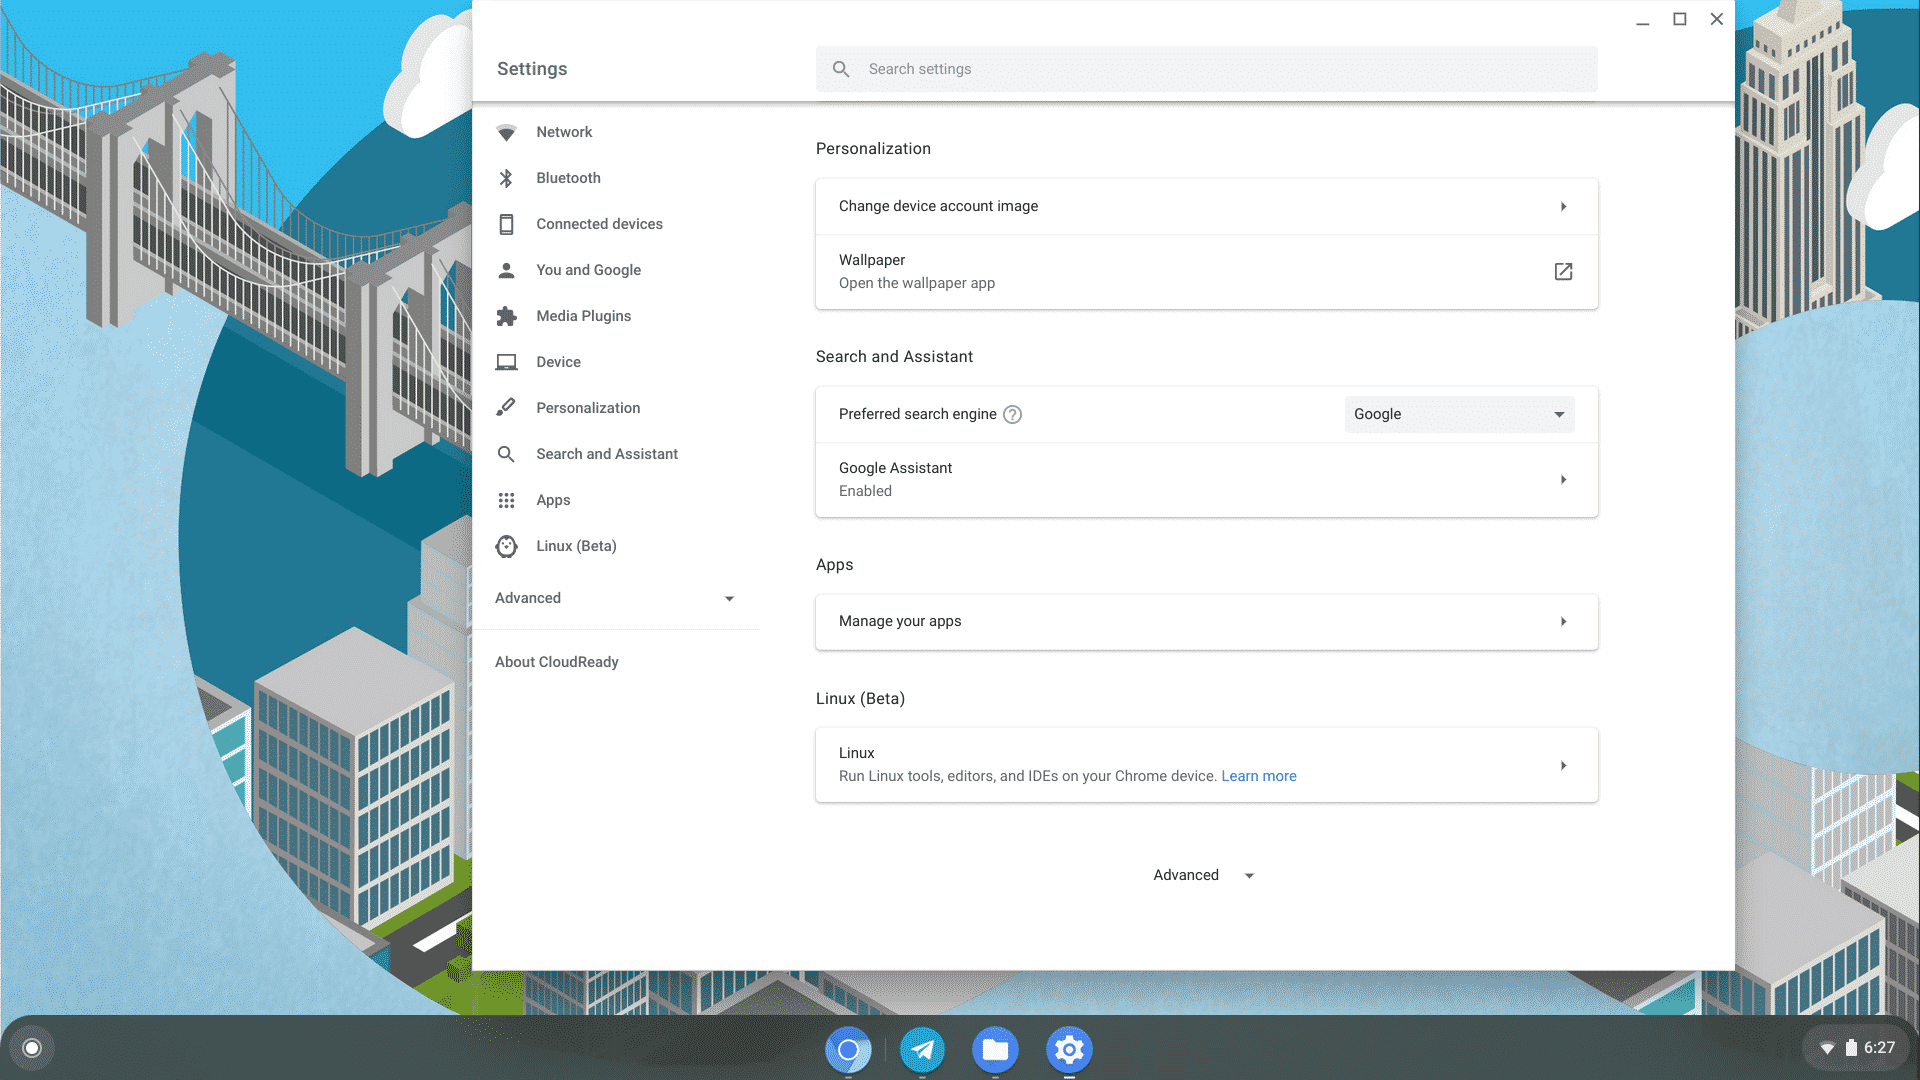Click the launcher circle button on shelf

click(x=32, y=1048)
